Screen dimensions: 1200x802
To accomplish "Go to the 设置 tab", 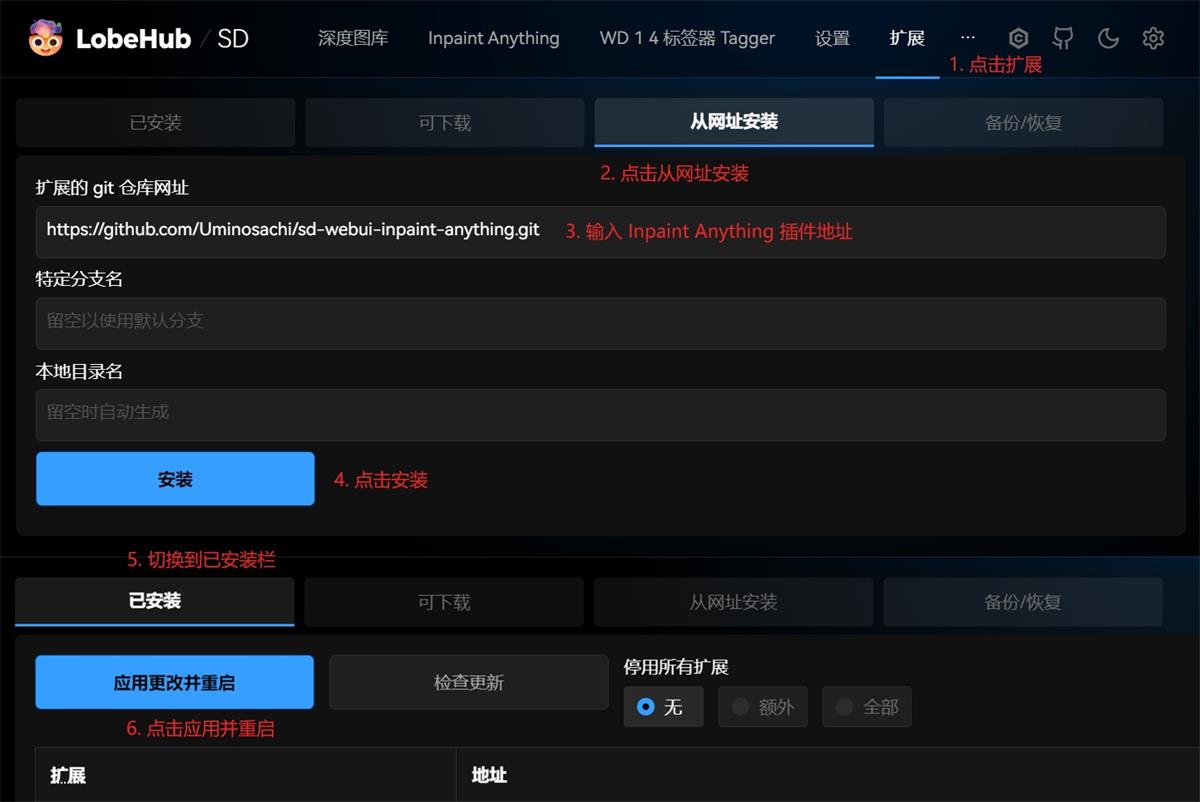I will pyautogui.click(x=832, y=38).
